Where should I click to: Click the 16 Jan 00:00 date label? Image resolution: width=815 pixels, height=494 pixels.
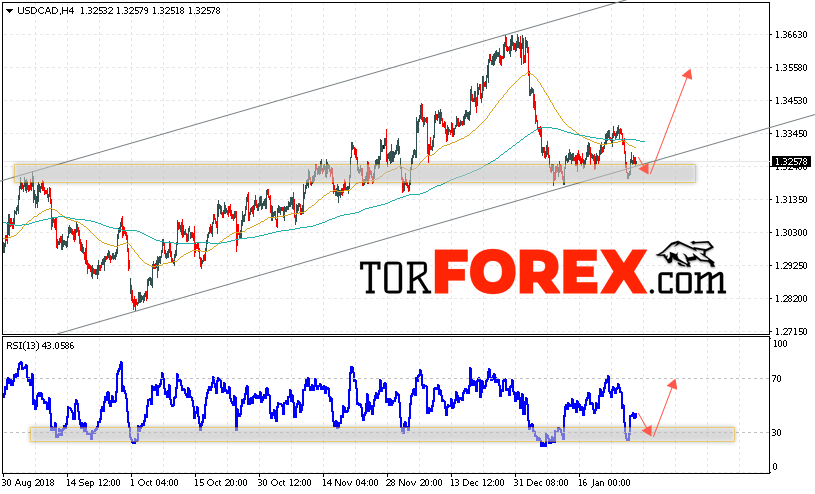click(605, 483)
